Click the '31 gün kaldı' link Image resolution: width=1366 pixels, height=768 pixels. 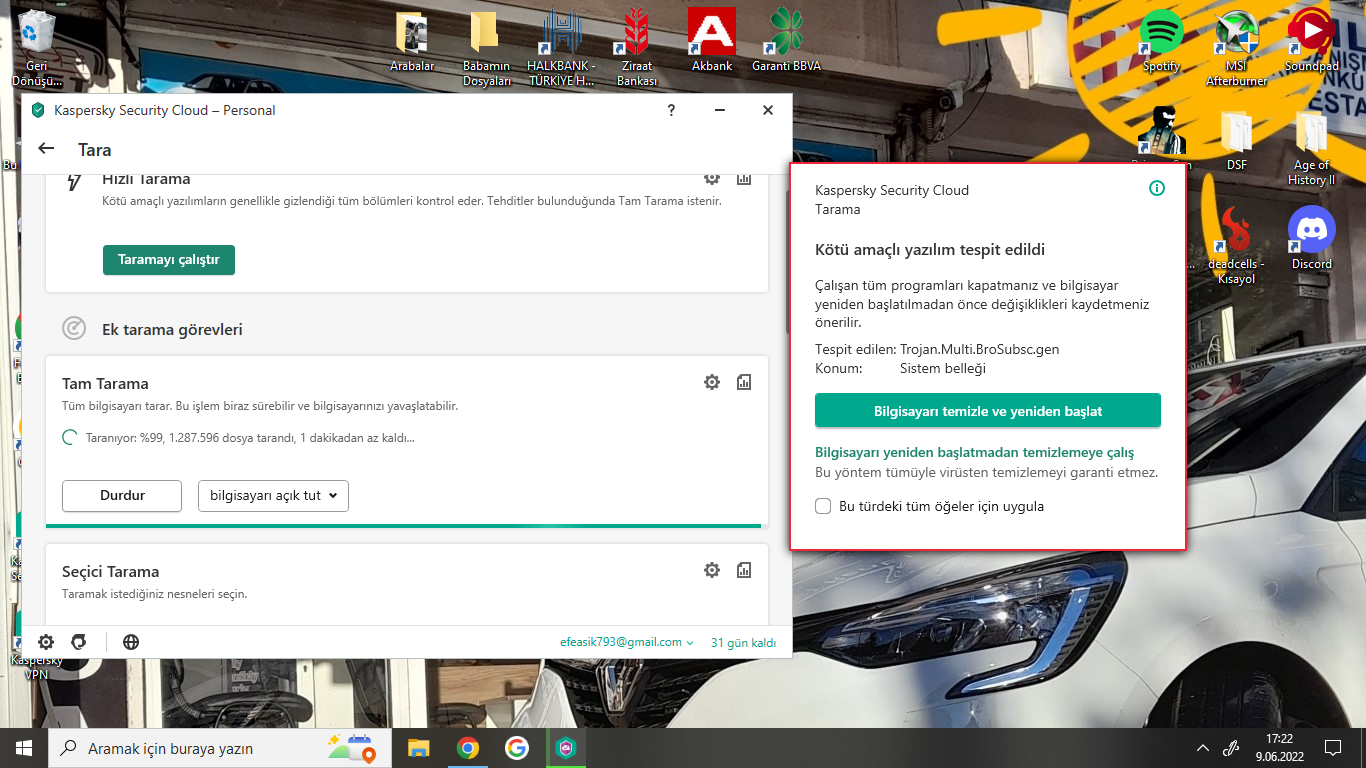tap(743, 643)
